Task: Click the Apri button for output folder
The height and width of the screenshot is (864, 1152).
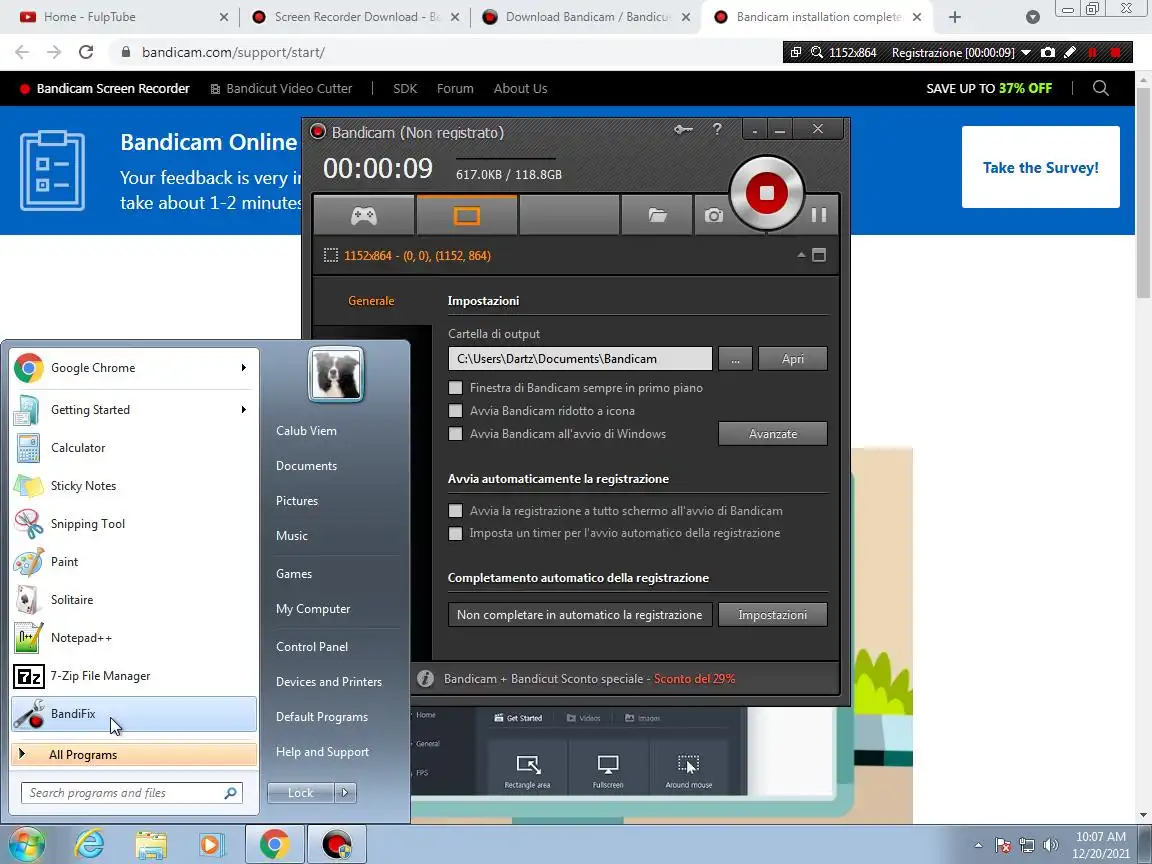Action: [x=793, y=359]
